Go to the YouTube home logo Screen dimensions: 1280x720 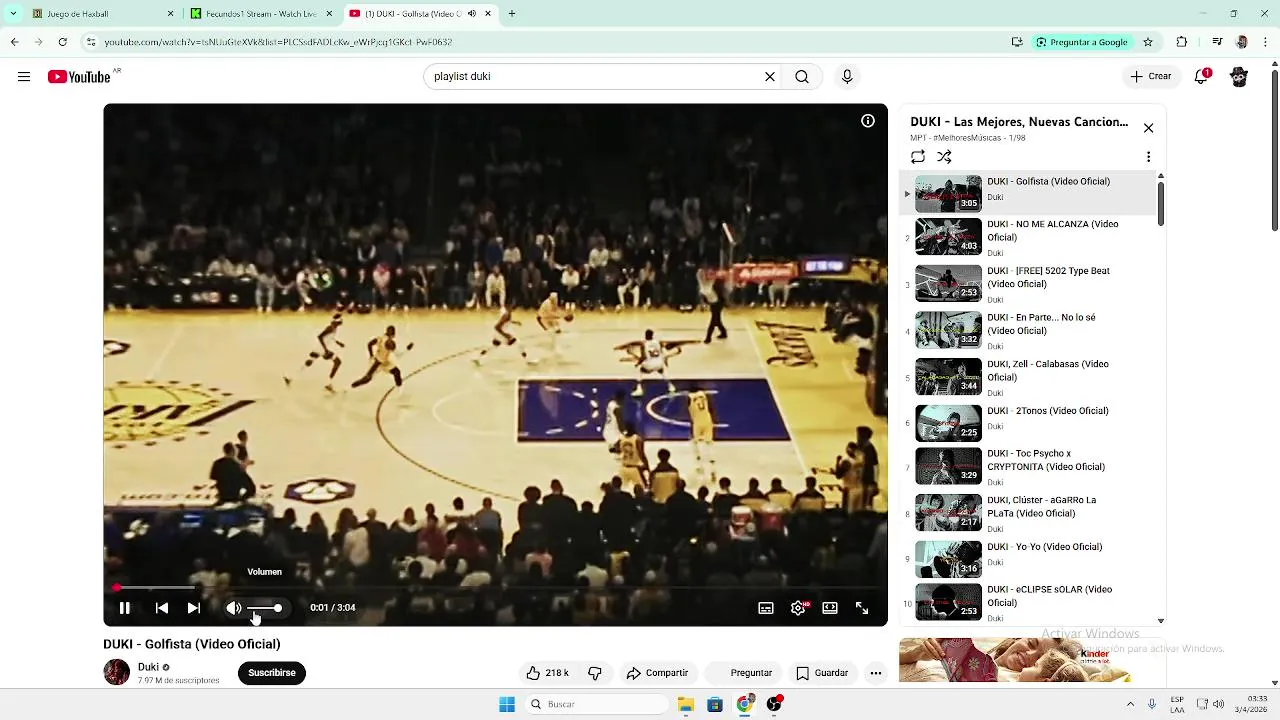tap(79, 77)
